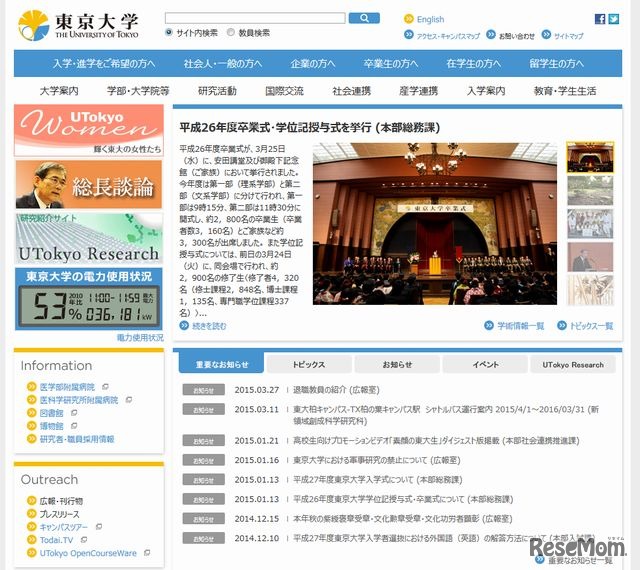This screenshot has height=570, width=640.
Task: Select 教員検索 radio button
Action: (231, 32)
